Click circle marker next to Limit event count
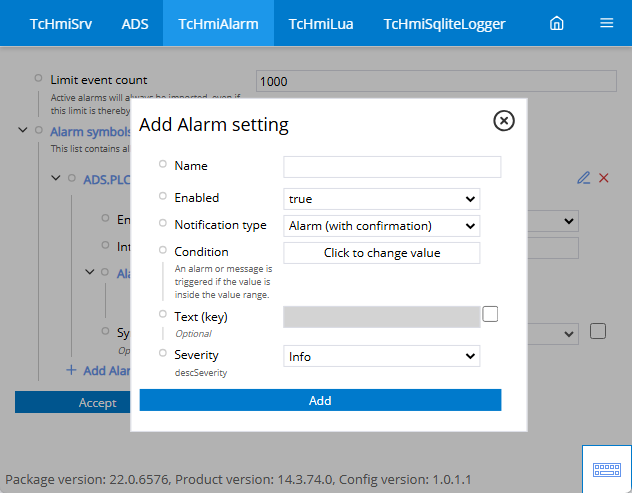The width and height of the screenshot is (632, 493). (x=38, y=78)
